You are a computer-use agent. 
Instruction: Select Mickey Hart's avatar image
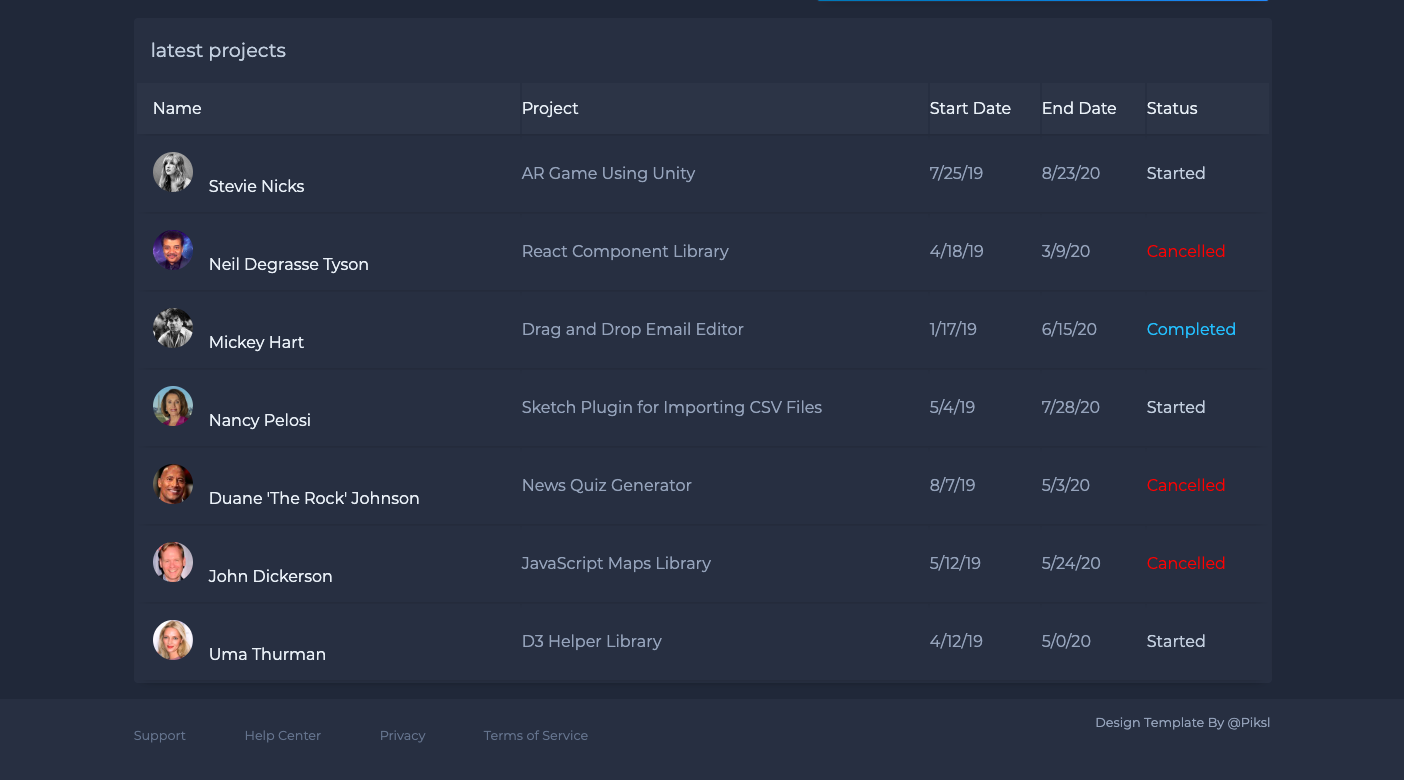coord(172,328)
